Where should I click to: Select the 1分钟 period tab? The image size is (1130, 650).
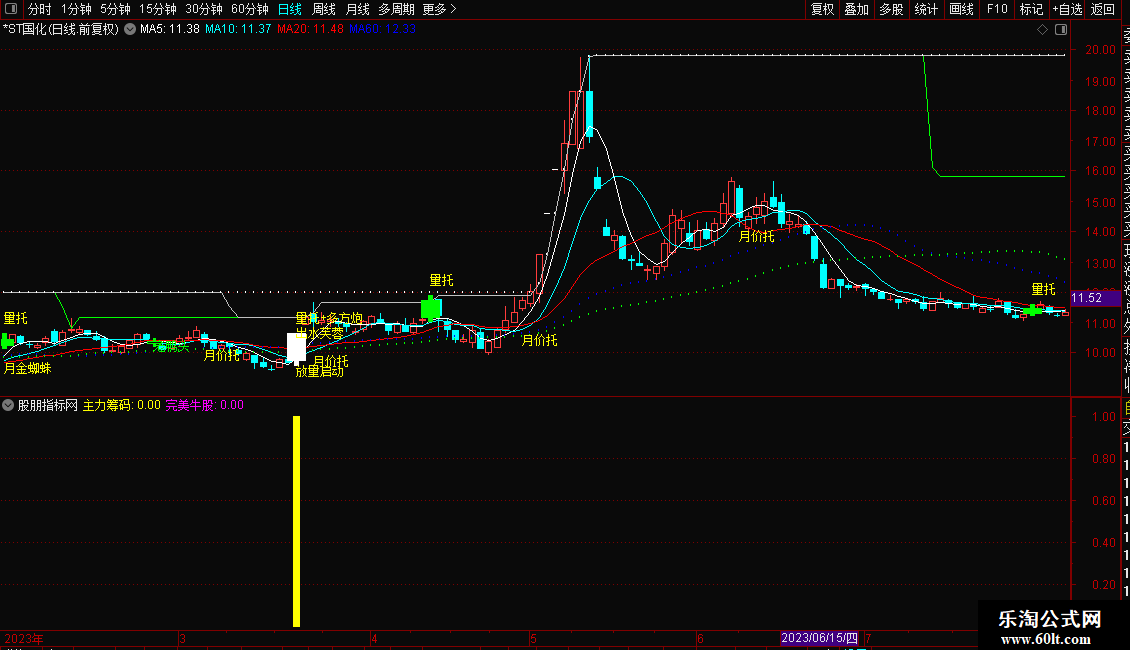76,9
